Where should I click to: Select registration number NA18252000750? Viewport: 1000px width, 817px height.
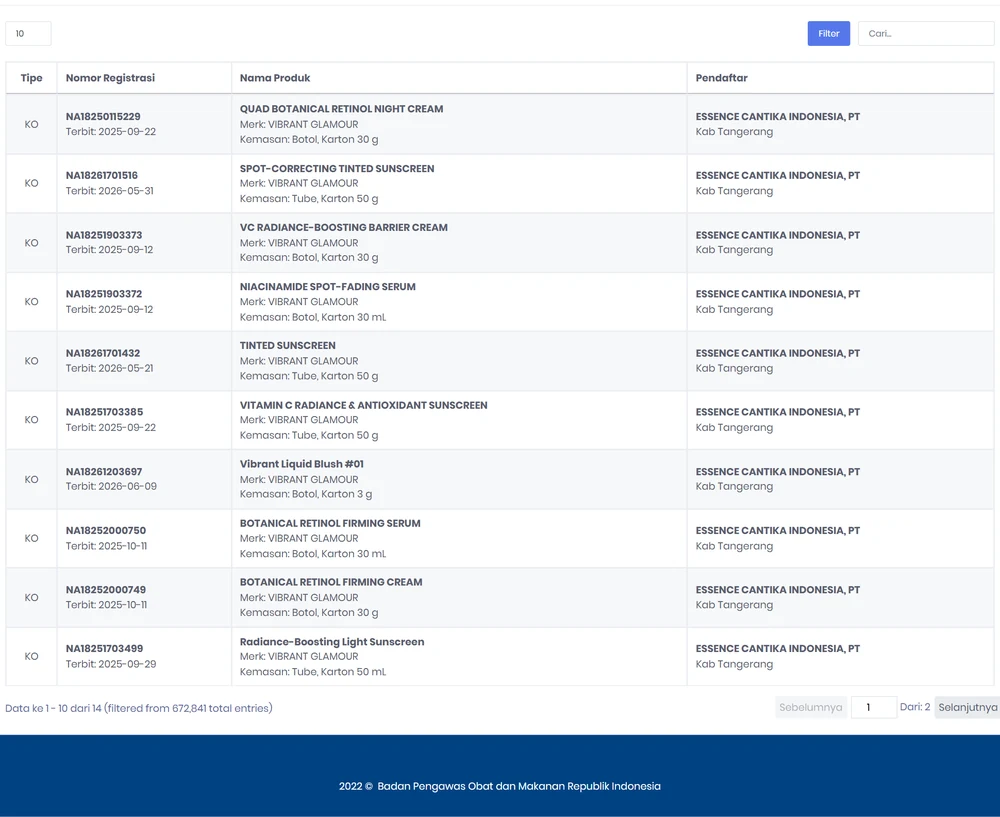click(106, 531)
